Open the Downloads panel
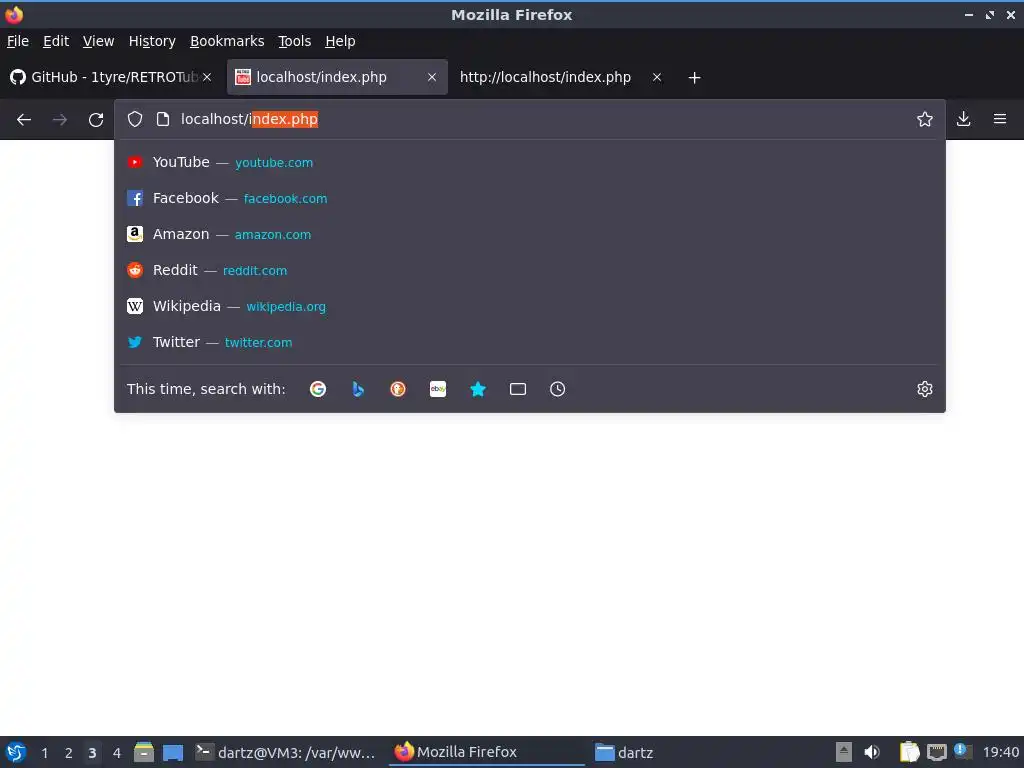Image resolution: width=1024 pixels, height=768 pixels. click(x=963, y=119)
